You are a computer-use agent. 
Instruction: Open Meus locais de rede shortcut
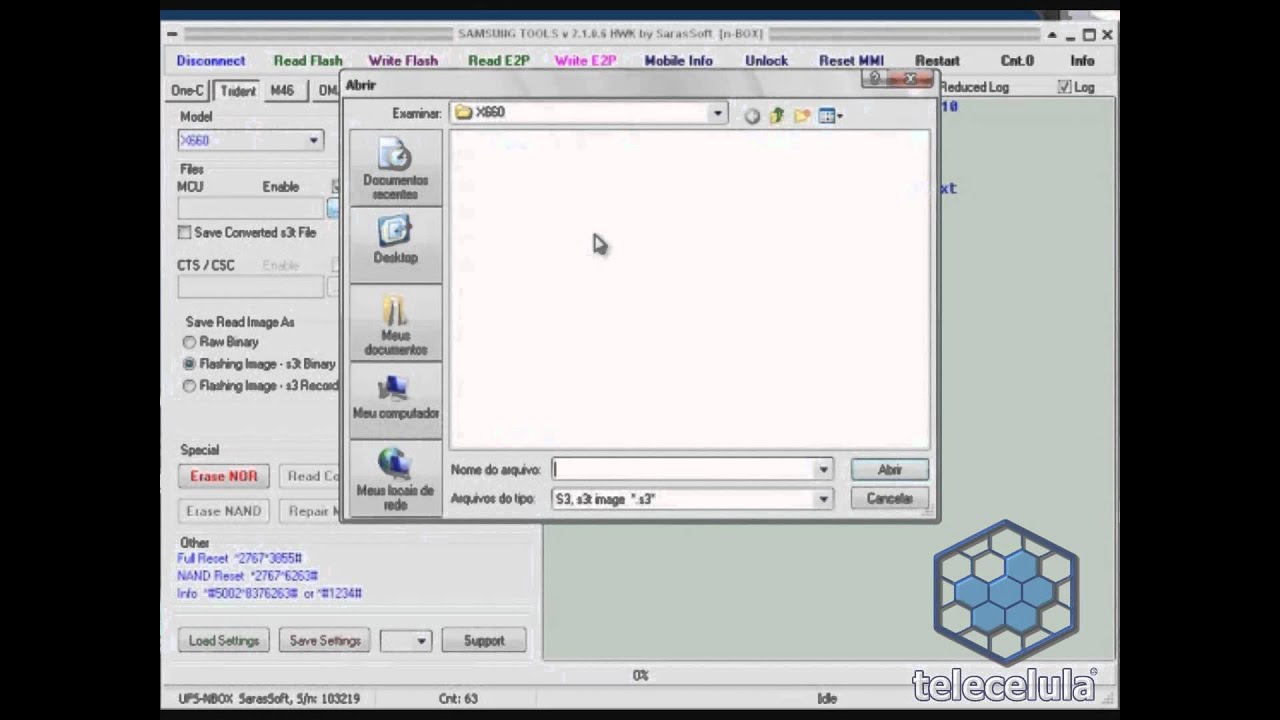395,478
